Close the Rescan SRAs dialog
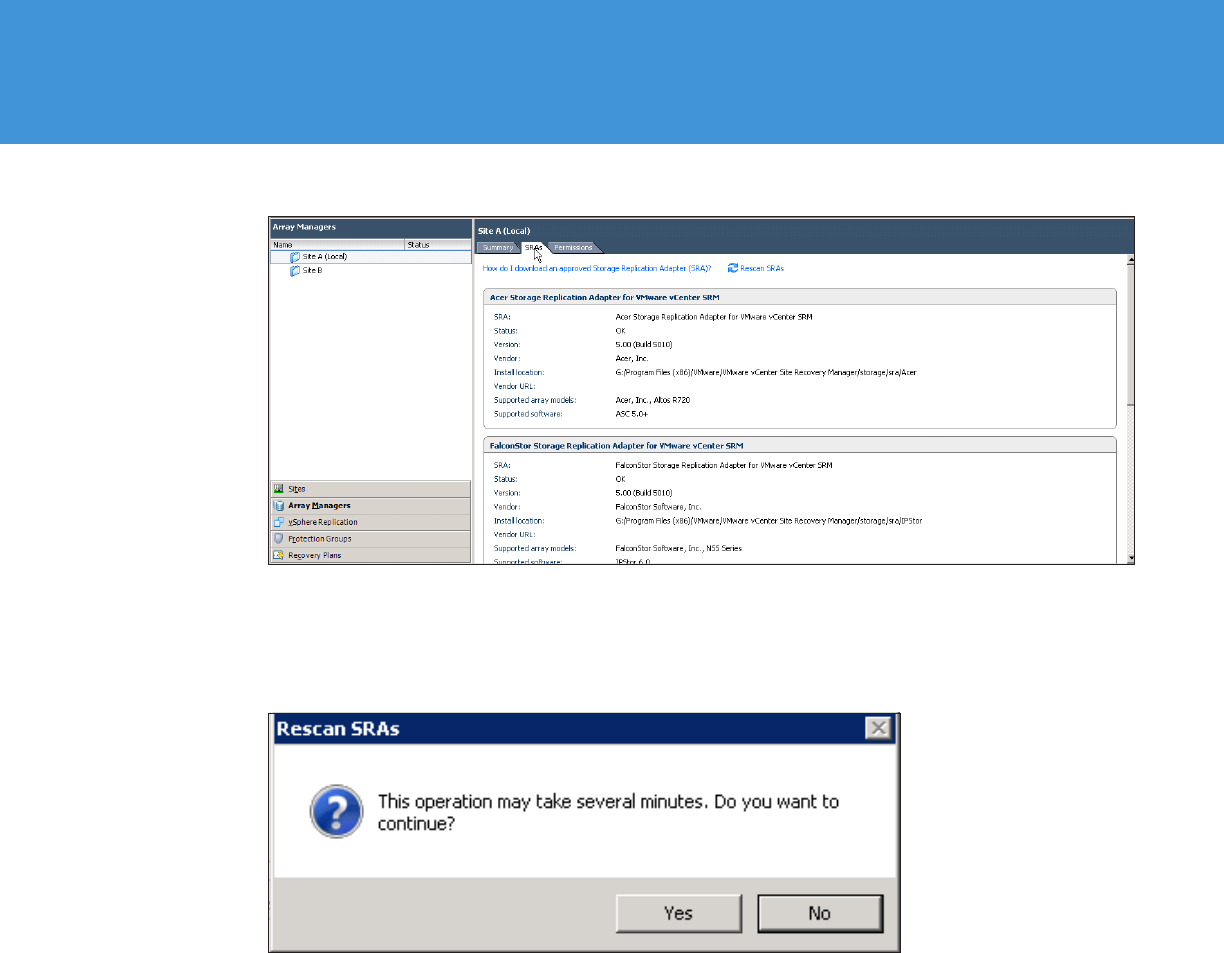The image size is (1224, 953). [878, 728]
